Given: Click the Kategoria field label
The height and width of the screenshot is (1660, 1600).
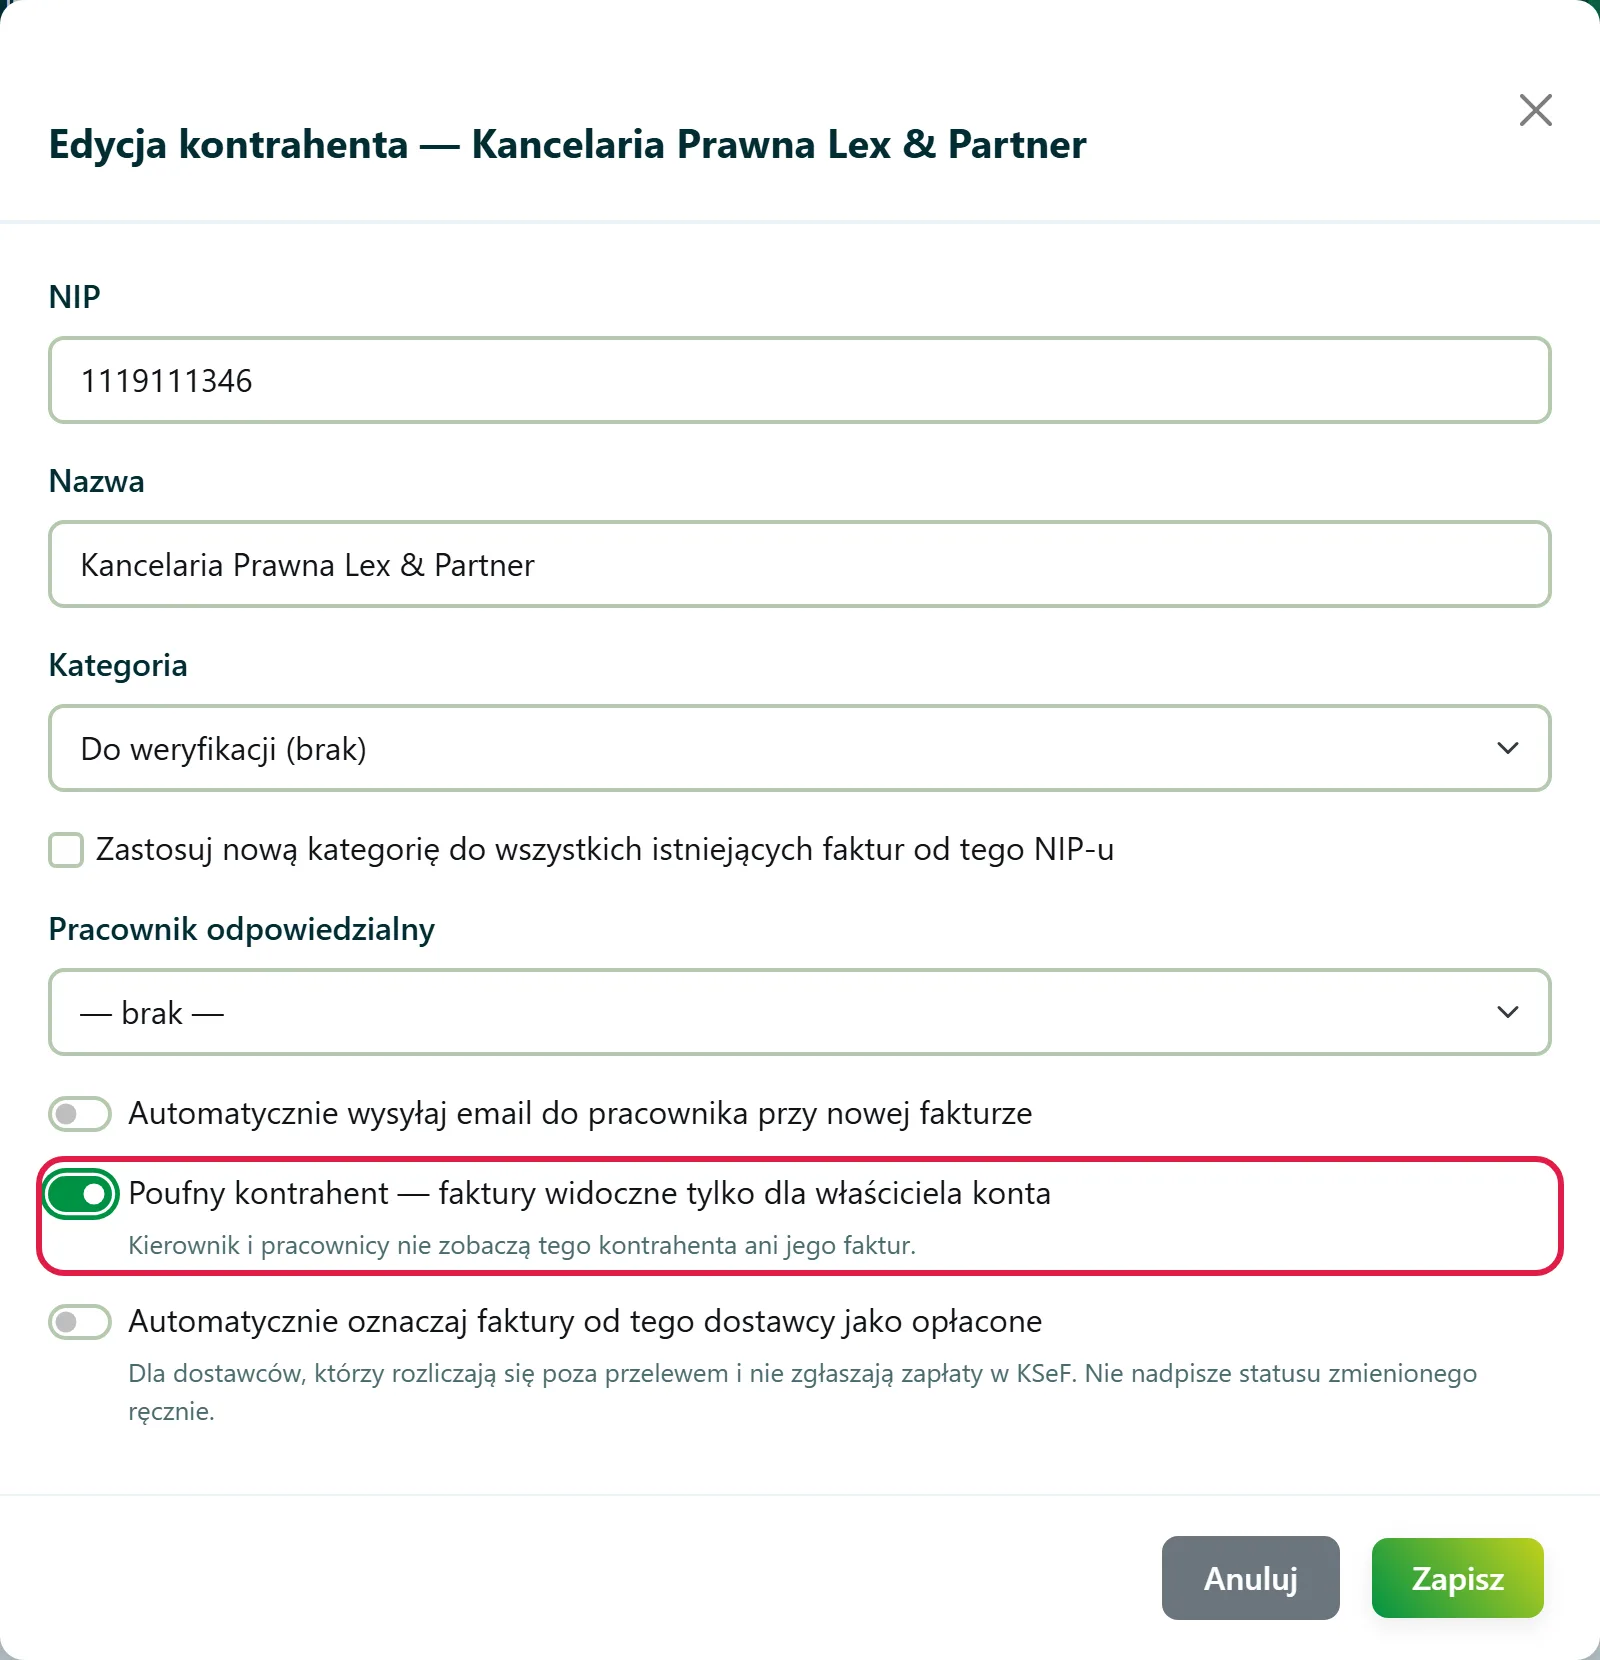Looking at the screenshot, I should 118,666.
